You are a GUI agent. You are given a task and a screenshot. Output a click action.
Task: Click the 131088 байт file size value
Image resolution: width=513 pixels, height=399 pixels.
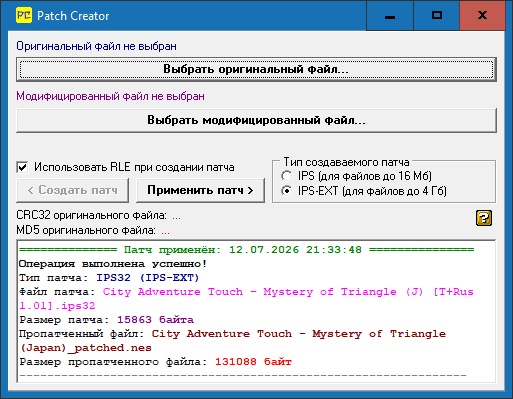[253, 362]
